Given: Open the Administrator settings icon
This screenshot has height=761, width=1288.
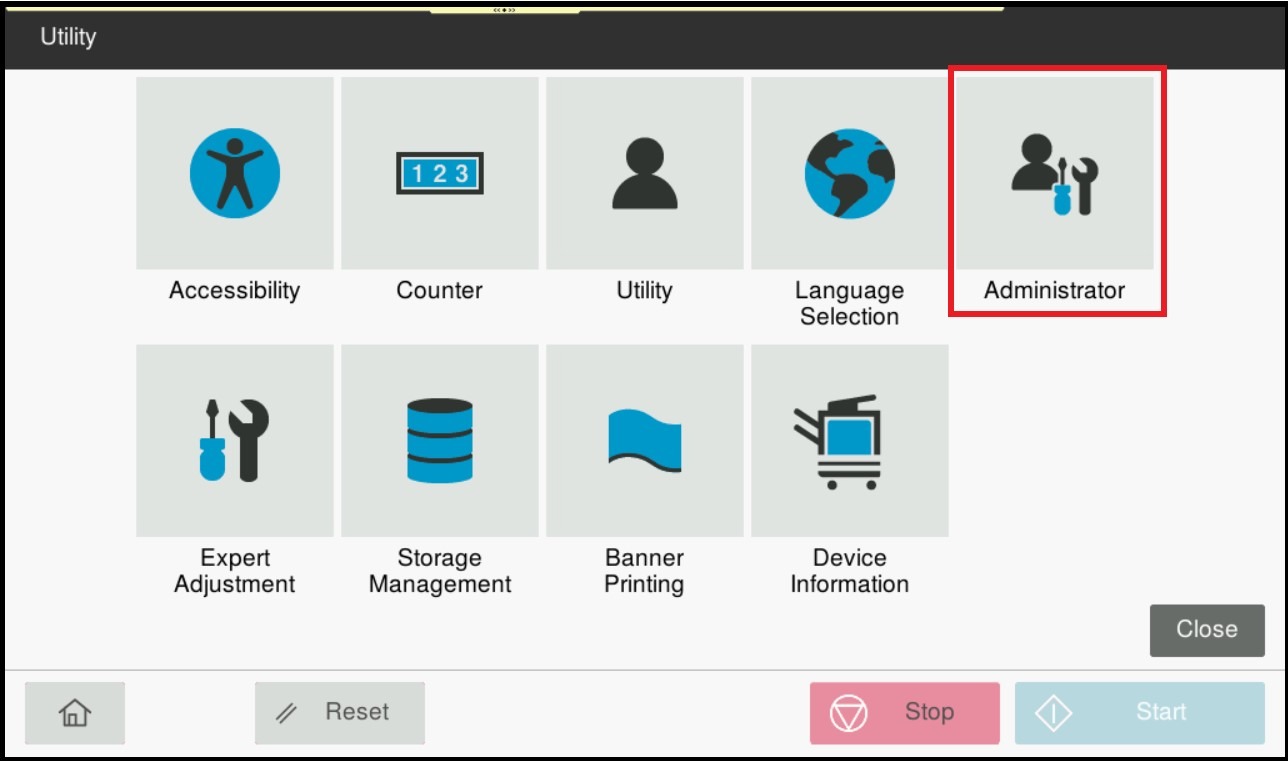Looking at the screenshot, I should click(1054, 173).
